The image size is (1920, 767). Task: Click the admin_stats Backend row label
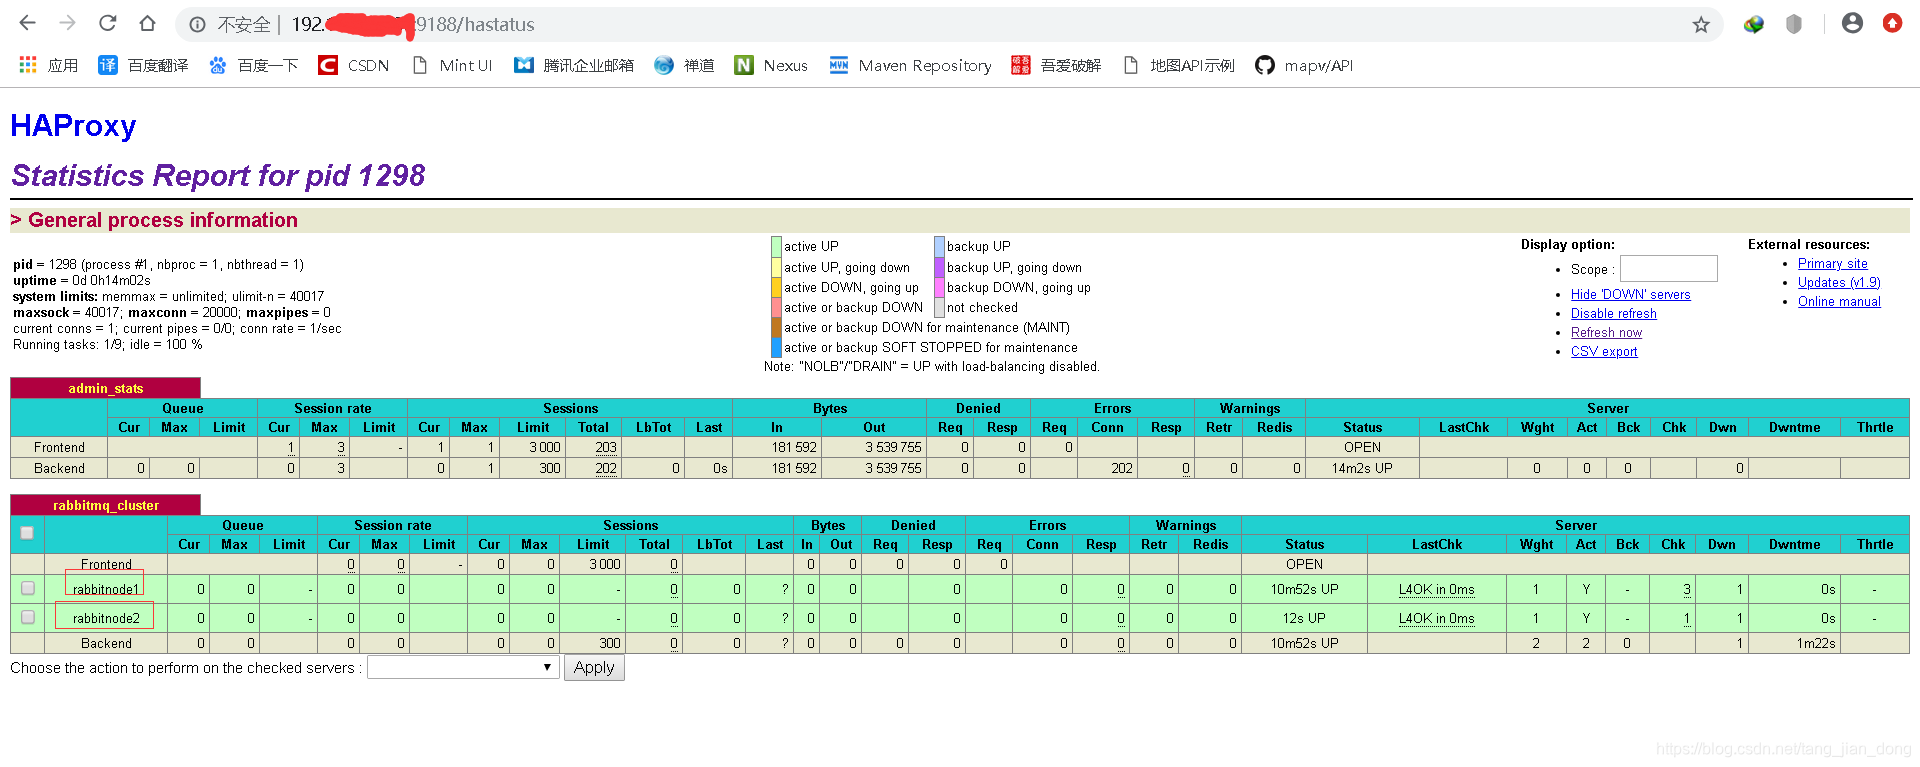(59, 468)
